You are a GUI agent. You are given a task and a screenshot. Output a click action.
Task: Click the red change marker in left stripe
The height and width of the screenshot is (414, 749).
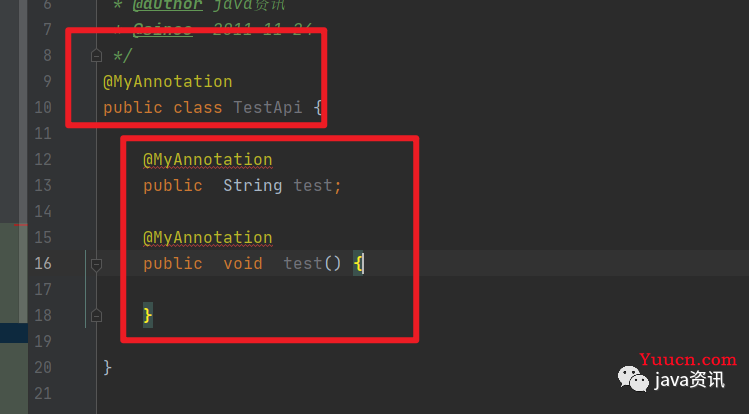tap(21, 224)
